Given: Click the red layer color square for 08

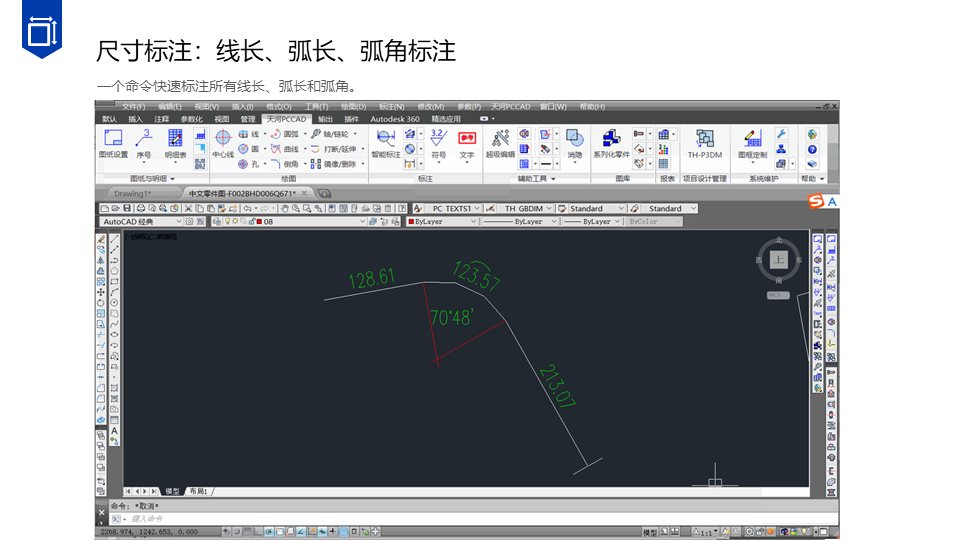Looking at the screenshot, I should click(260, 222).
